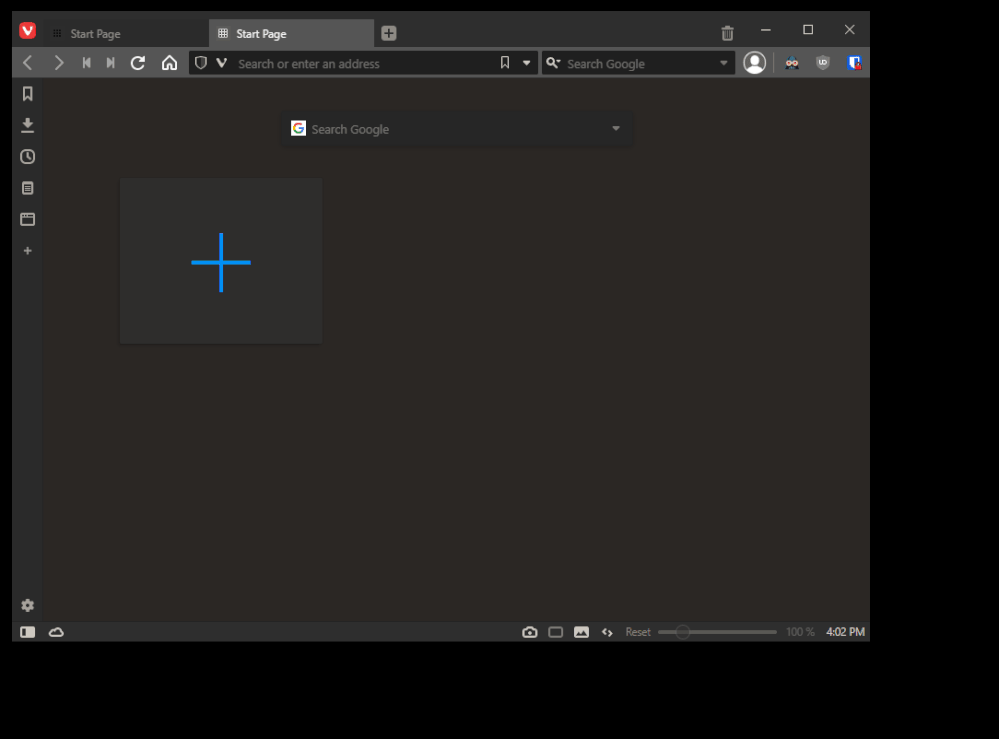
Task: Click the Google logo in Start Page search
Action: tap(298, 129)
